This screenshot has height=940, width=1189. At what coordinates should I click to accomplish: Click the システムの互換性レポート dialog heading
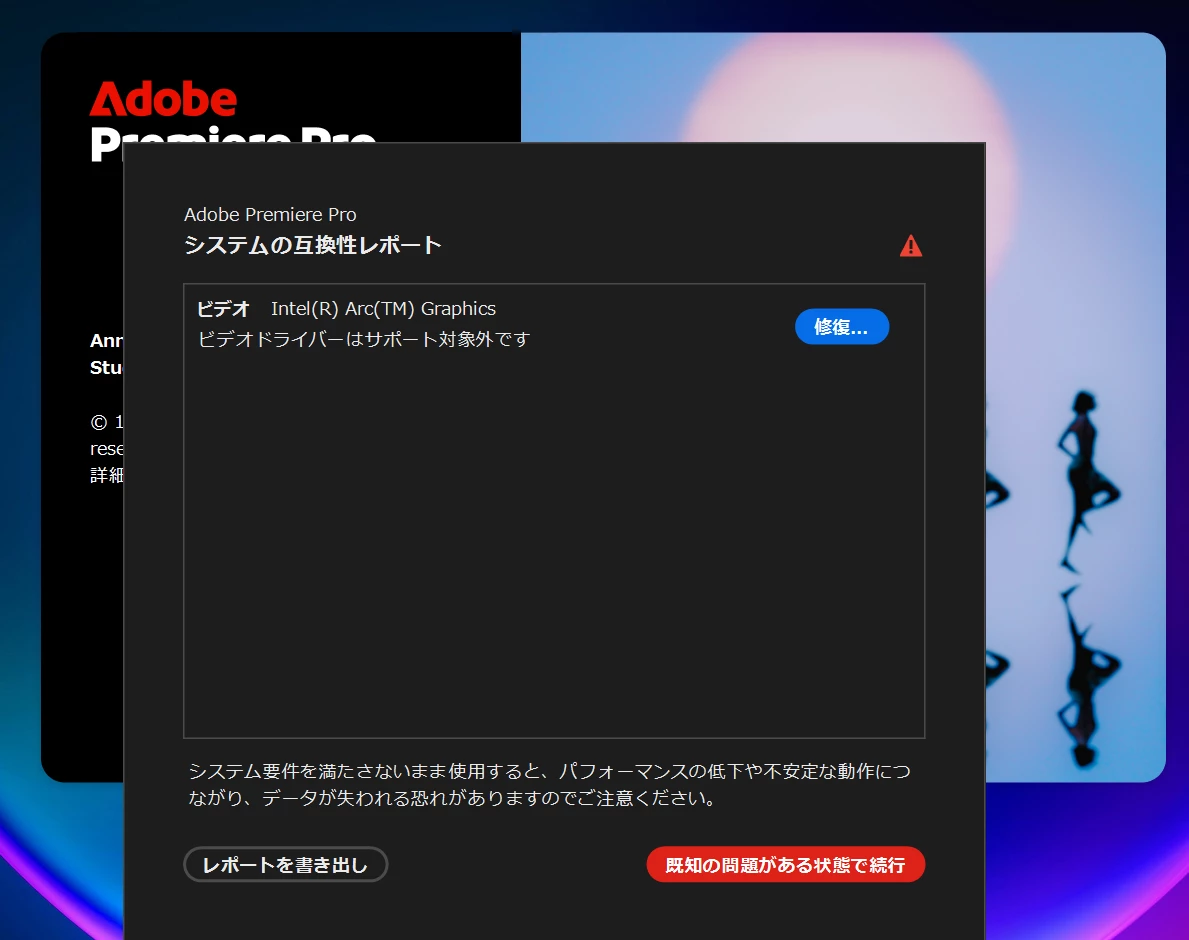point(312,245)
